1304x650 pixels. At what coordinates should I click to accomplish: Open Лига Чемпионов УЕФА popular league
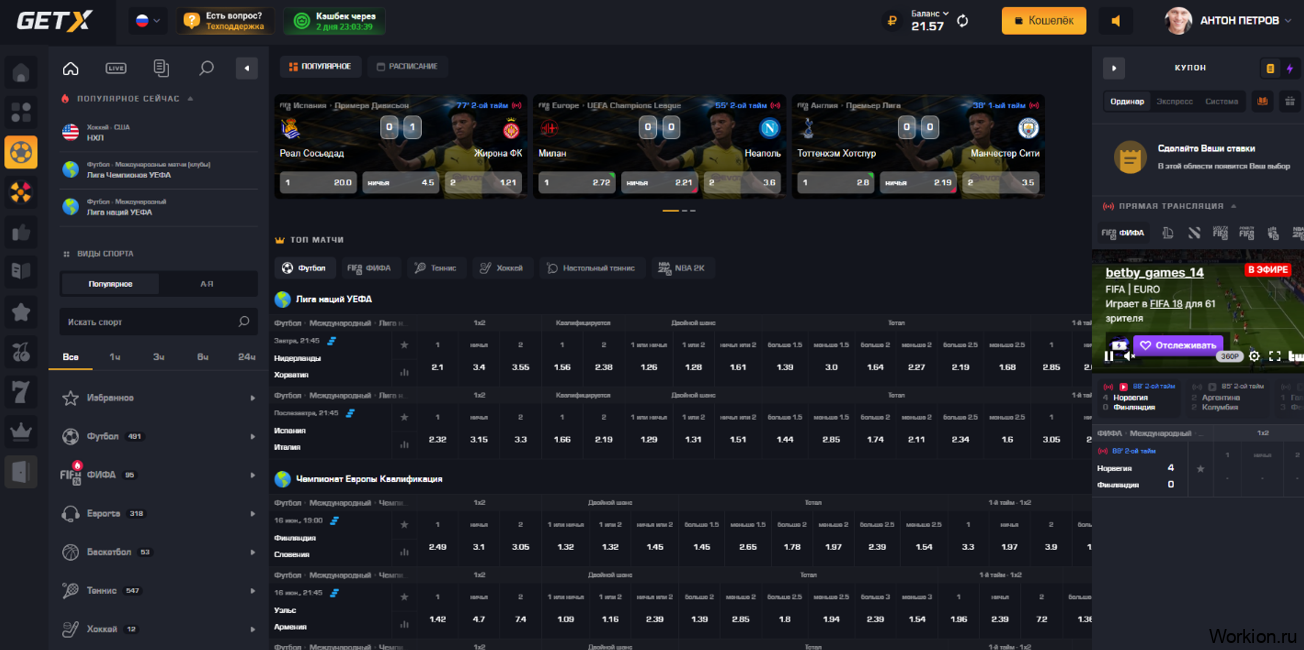(x=158, y=170)
